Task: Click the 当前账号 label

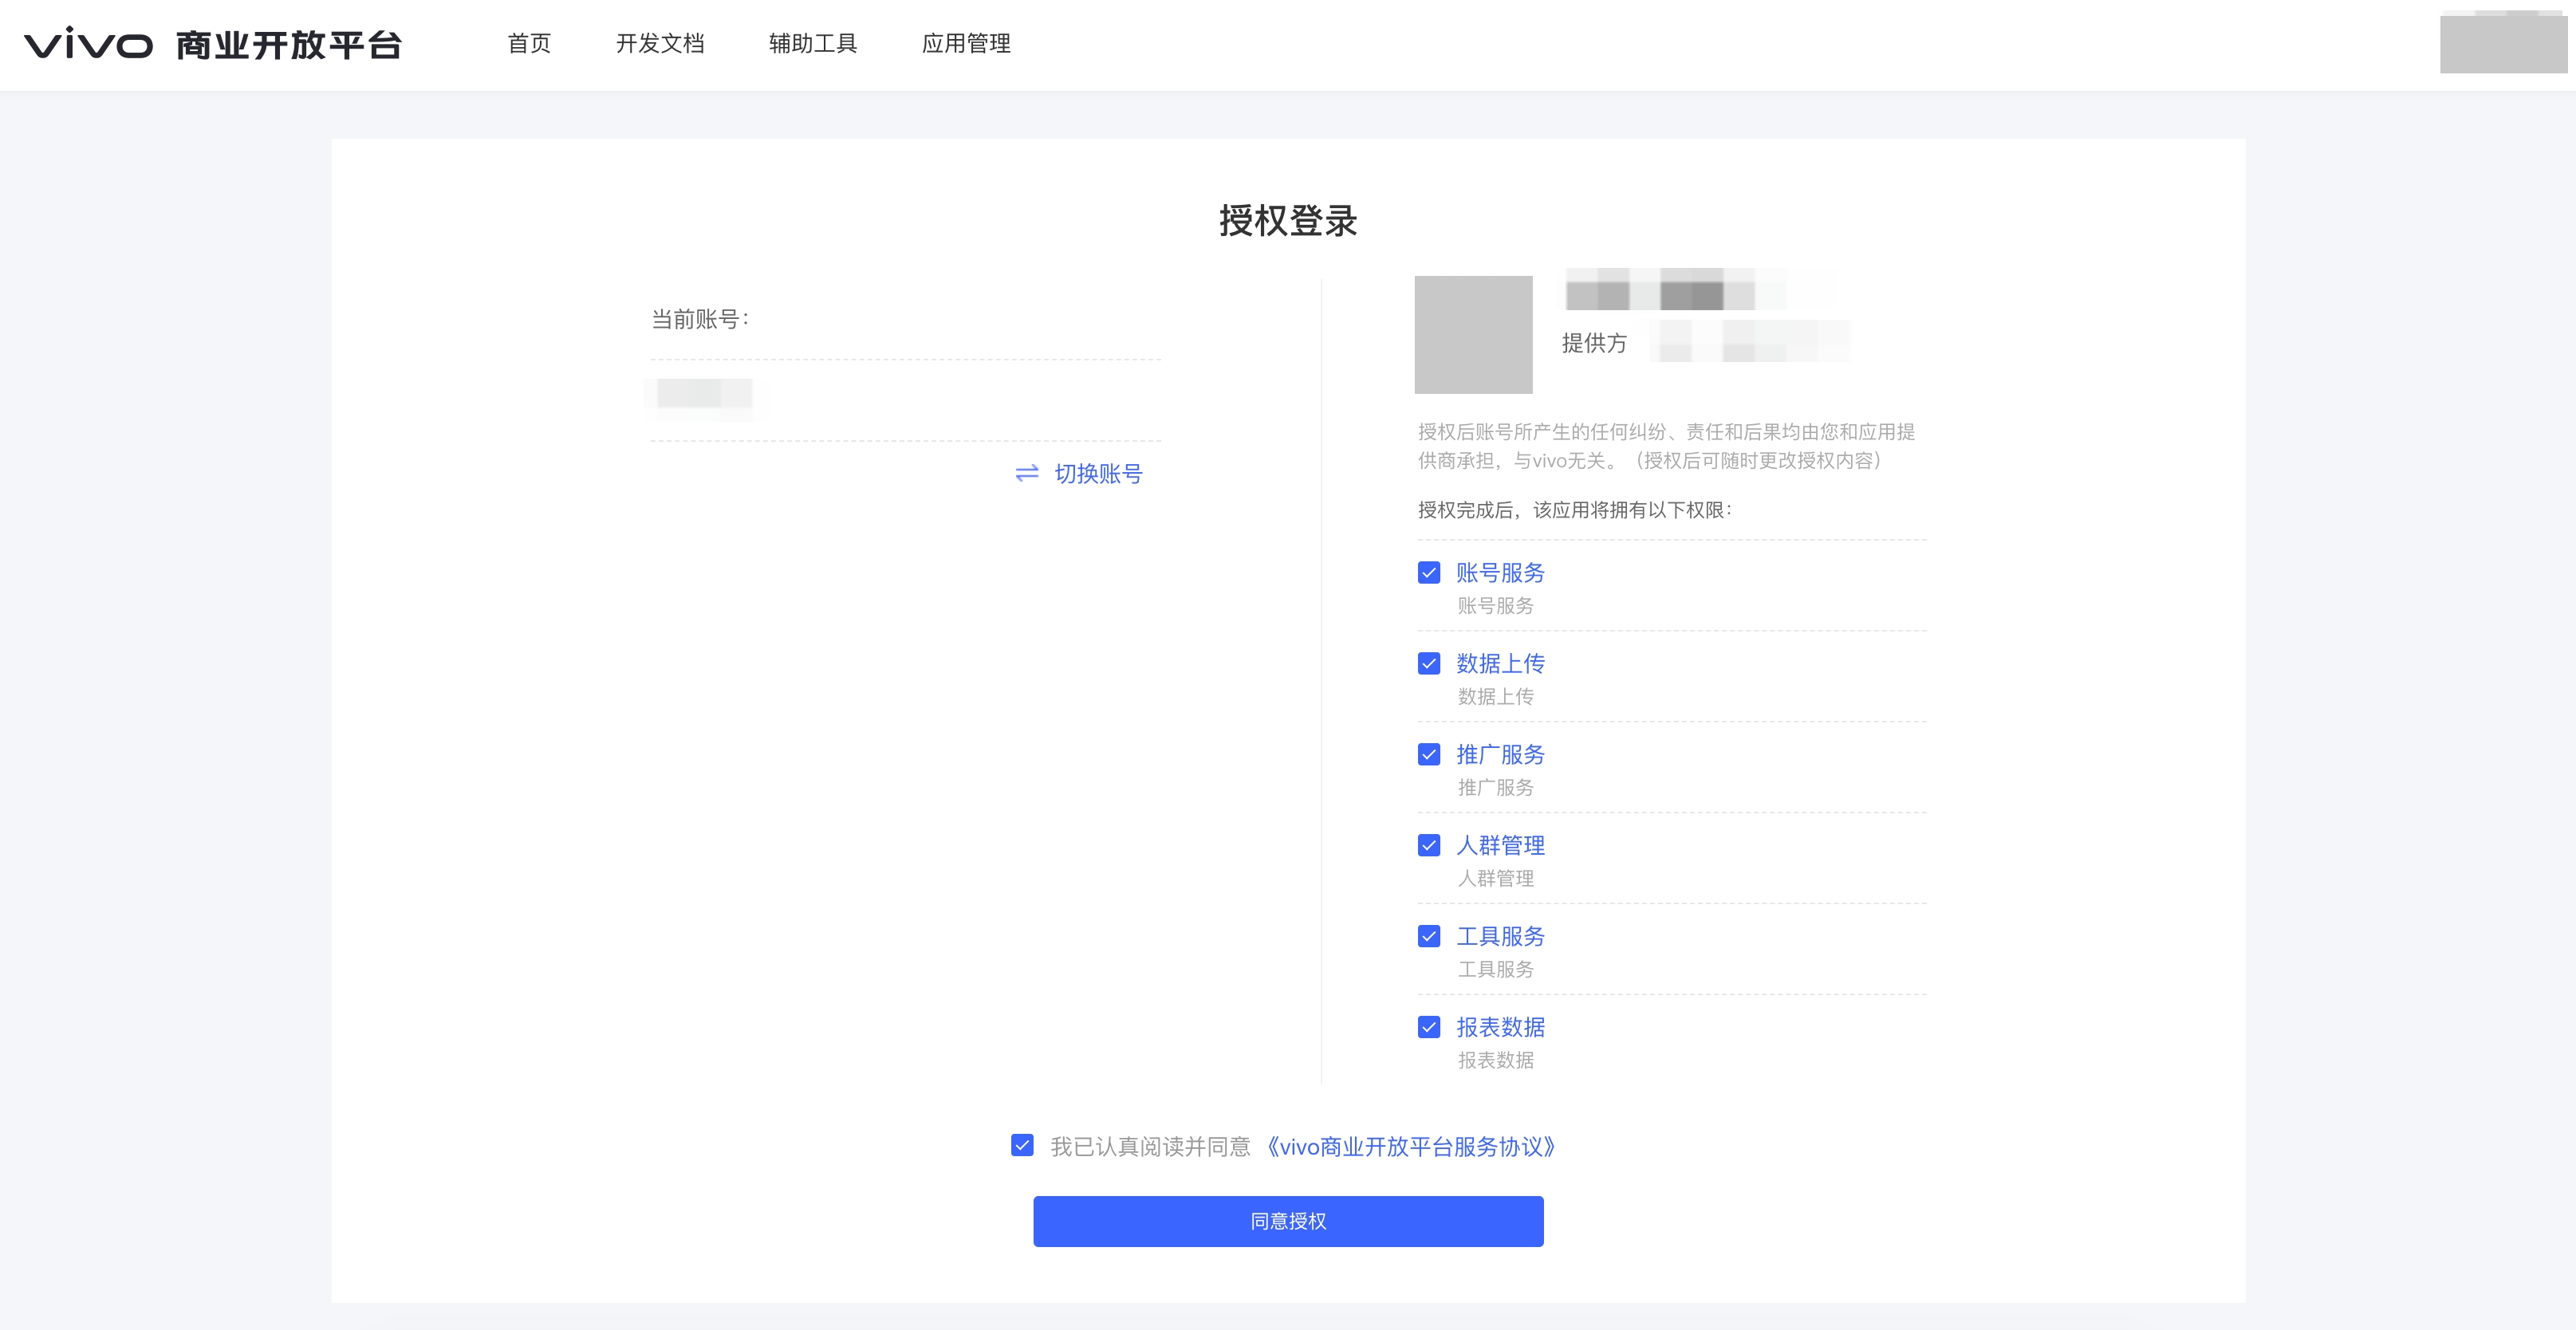Action: tap(700, 319)
